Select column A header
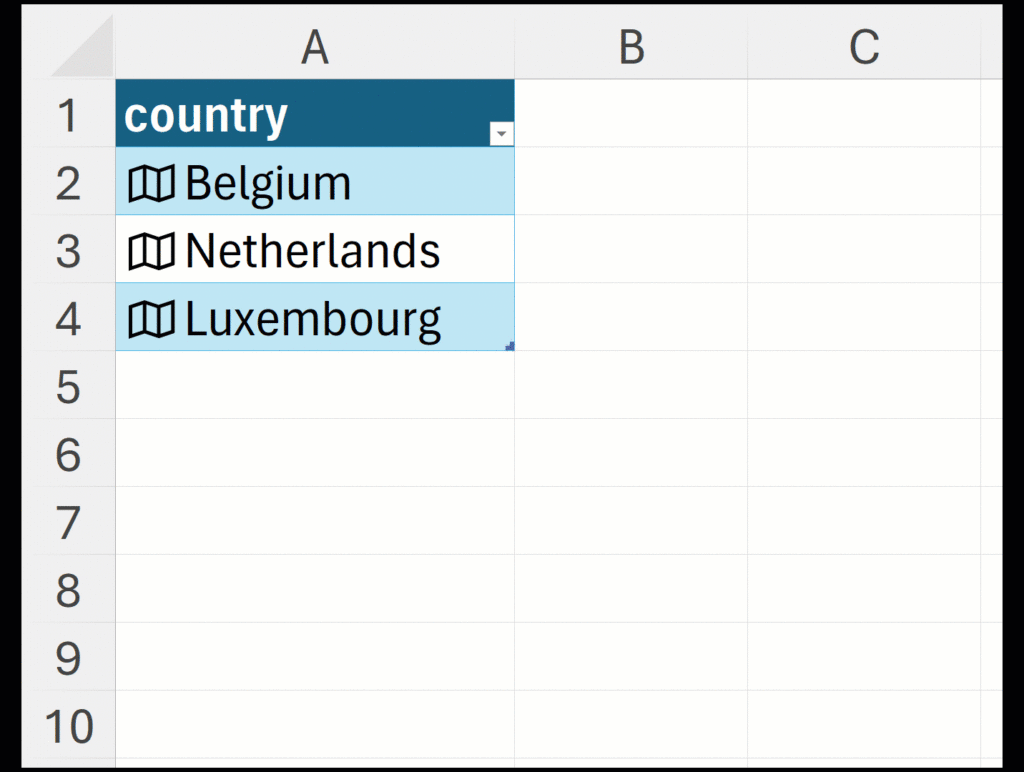This screenshot has width=1024, height=772. 315,47
